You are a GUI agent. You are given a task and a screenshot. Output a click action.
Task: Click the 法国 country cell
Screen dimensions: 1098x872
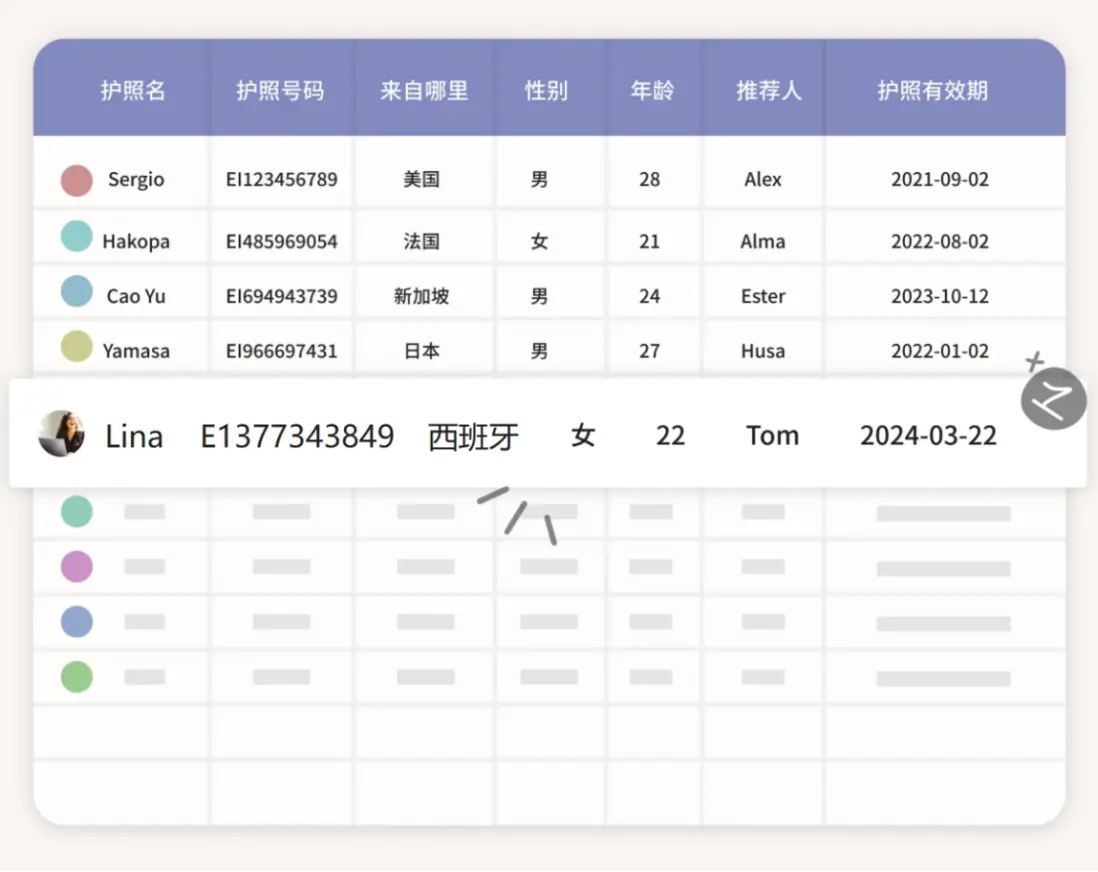(422, 242)
